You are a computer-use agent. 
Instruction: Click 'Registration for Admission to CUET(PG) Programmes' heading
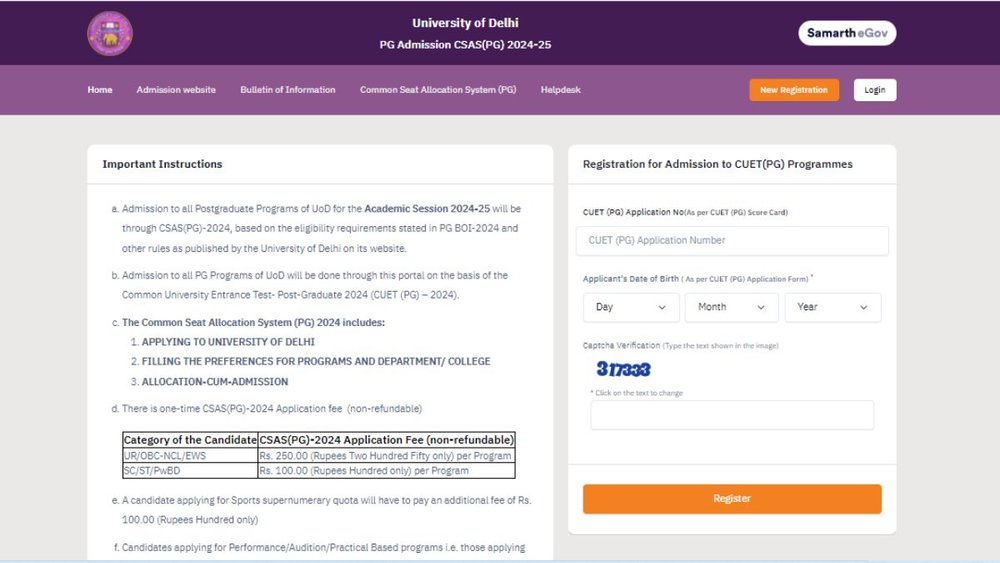pos(717,164)
